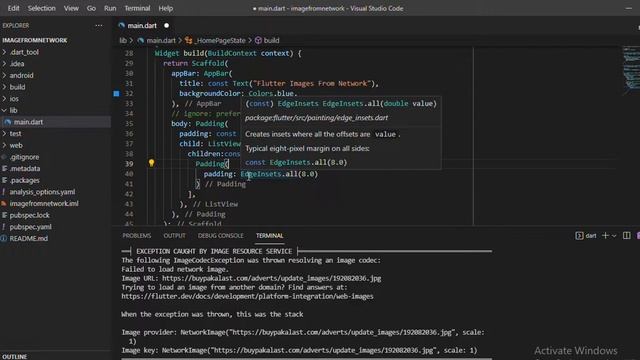Open Explorer more actions ellipsis

[x=99, y=25]
